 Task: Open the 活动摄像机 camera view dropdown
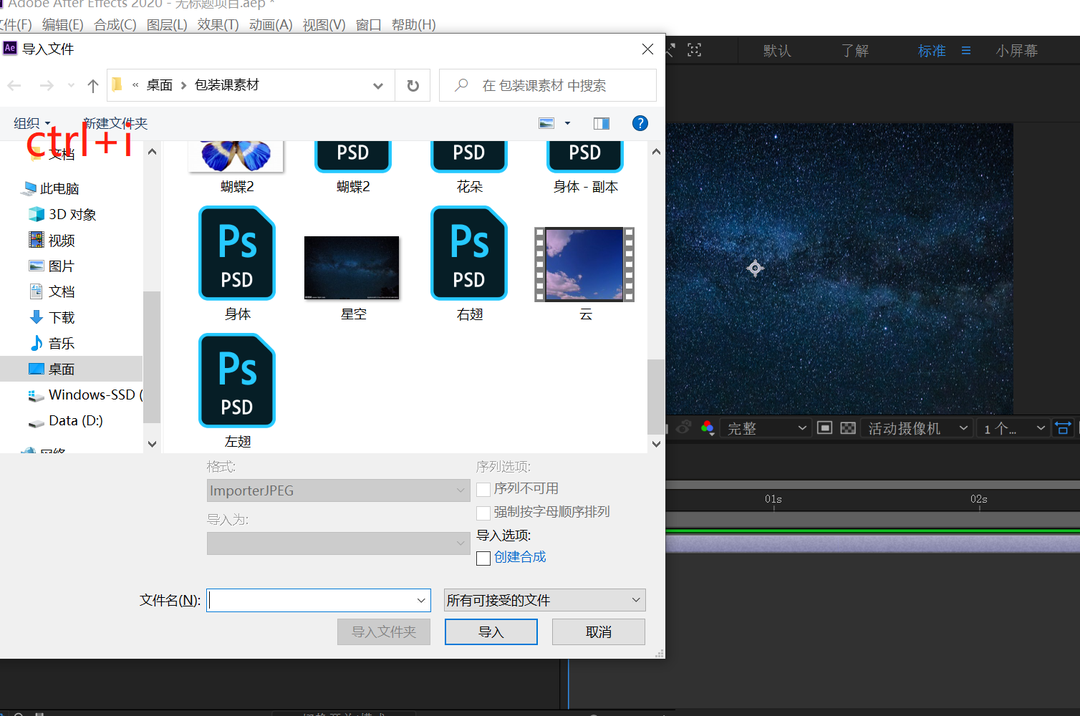917,428
